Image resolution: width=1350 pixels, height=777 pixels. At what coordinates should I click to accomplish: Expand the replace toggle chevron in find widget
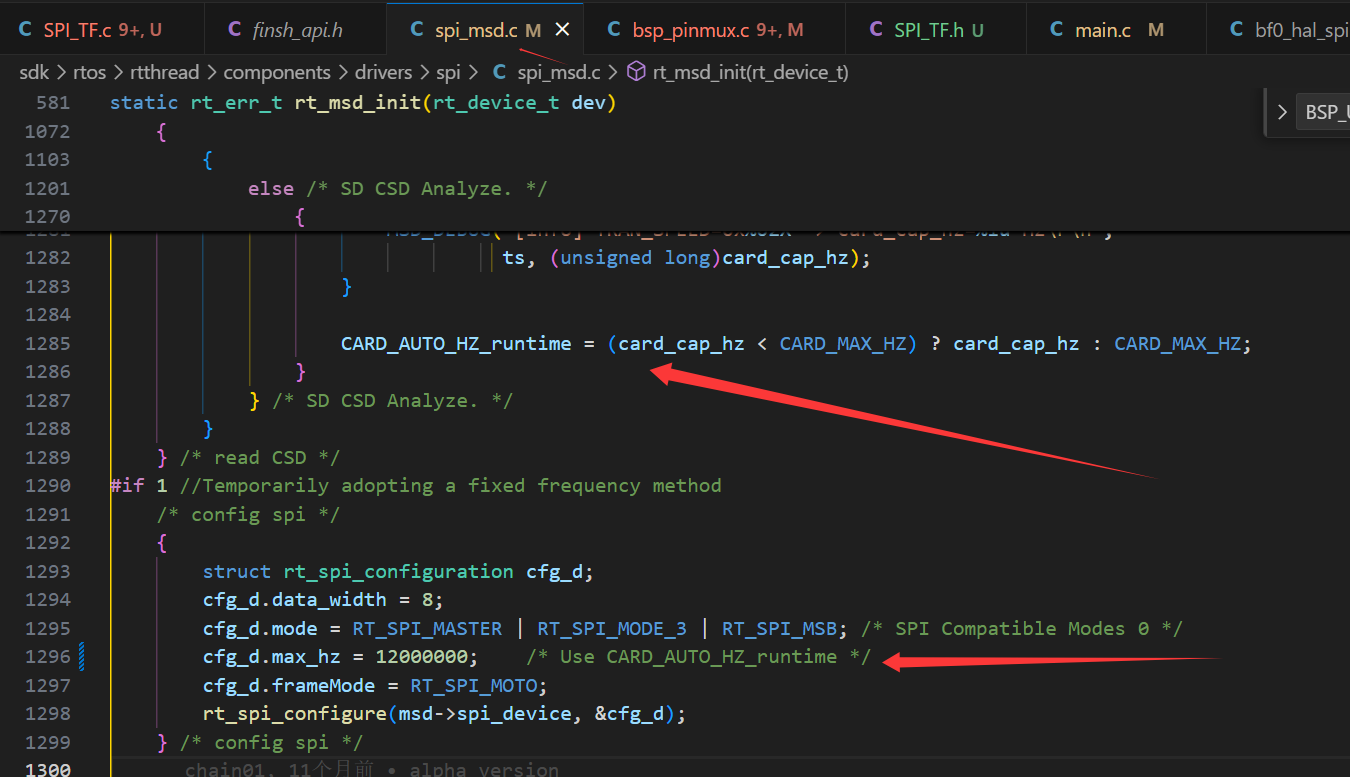1281,112
